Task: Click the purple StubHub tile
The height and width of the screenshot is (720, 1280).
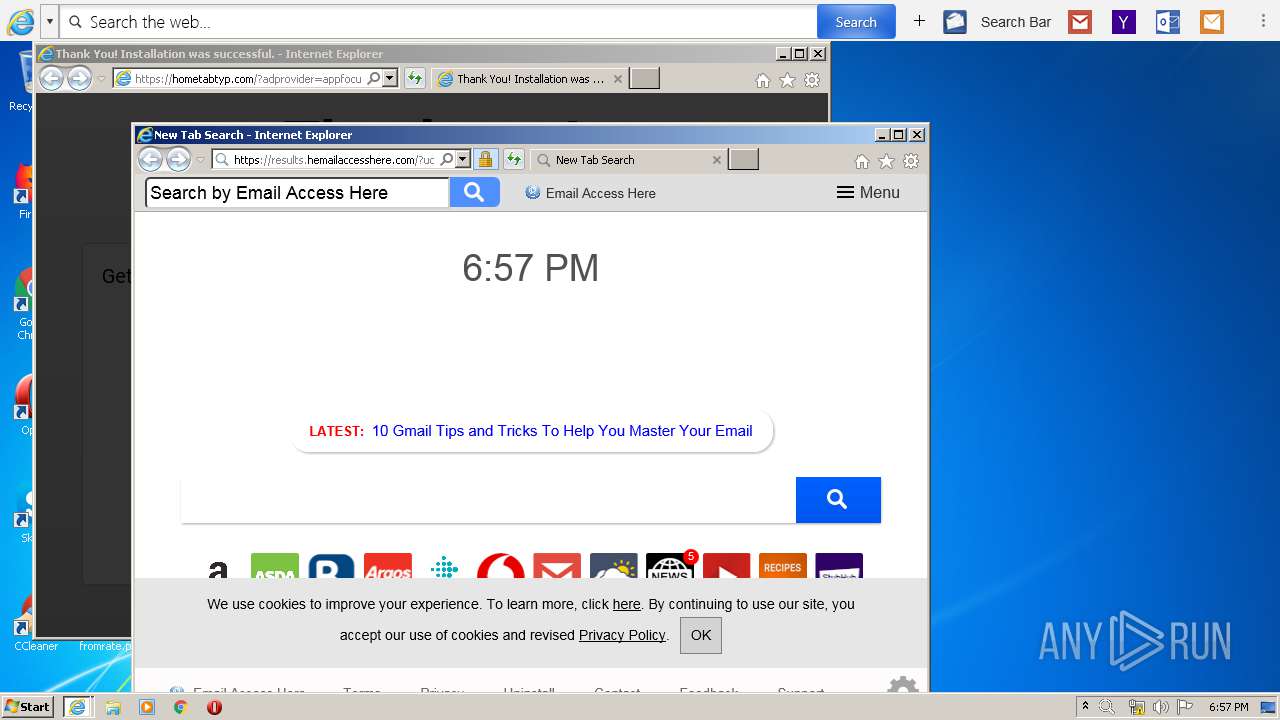Action: pyautogui.click(x=839, y=566)
